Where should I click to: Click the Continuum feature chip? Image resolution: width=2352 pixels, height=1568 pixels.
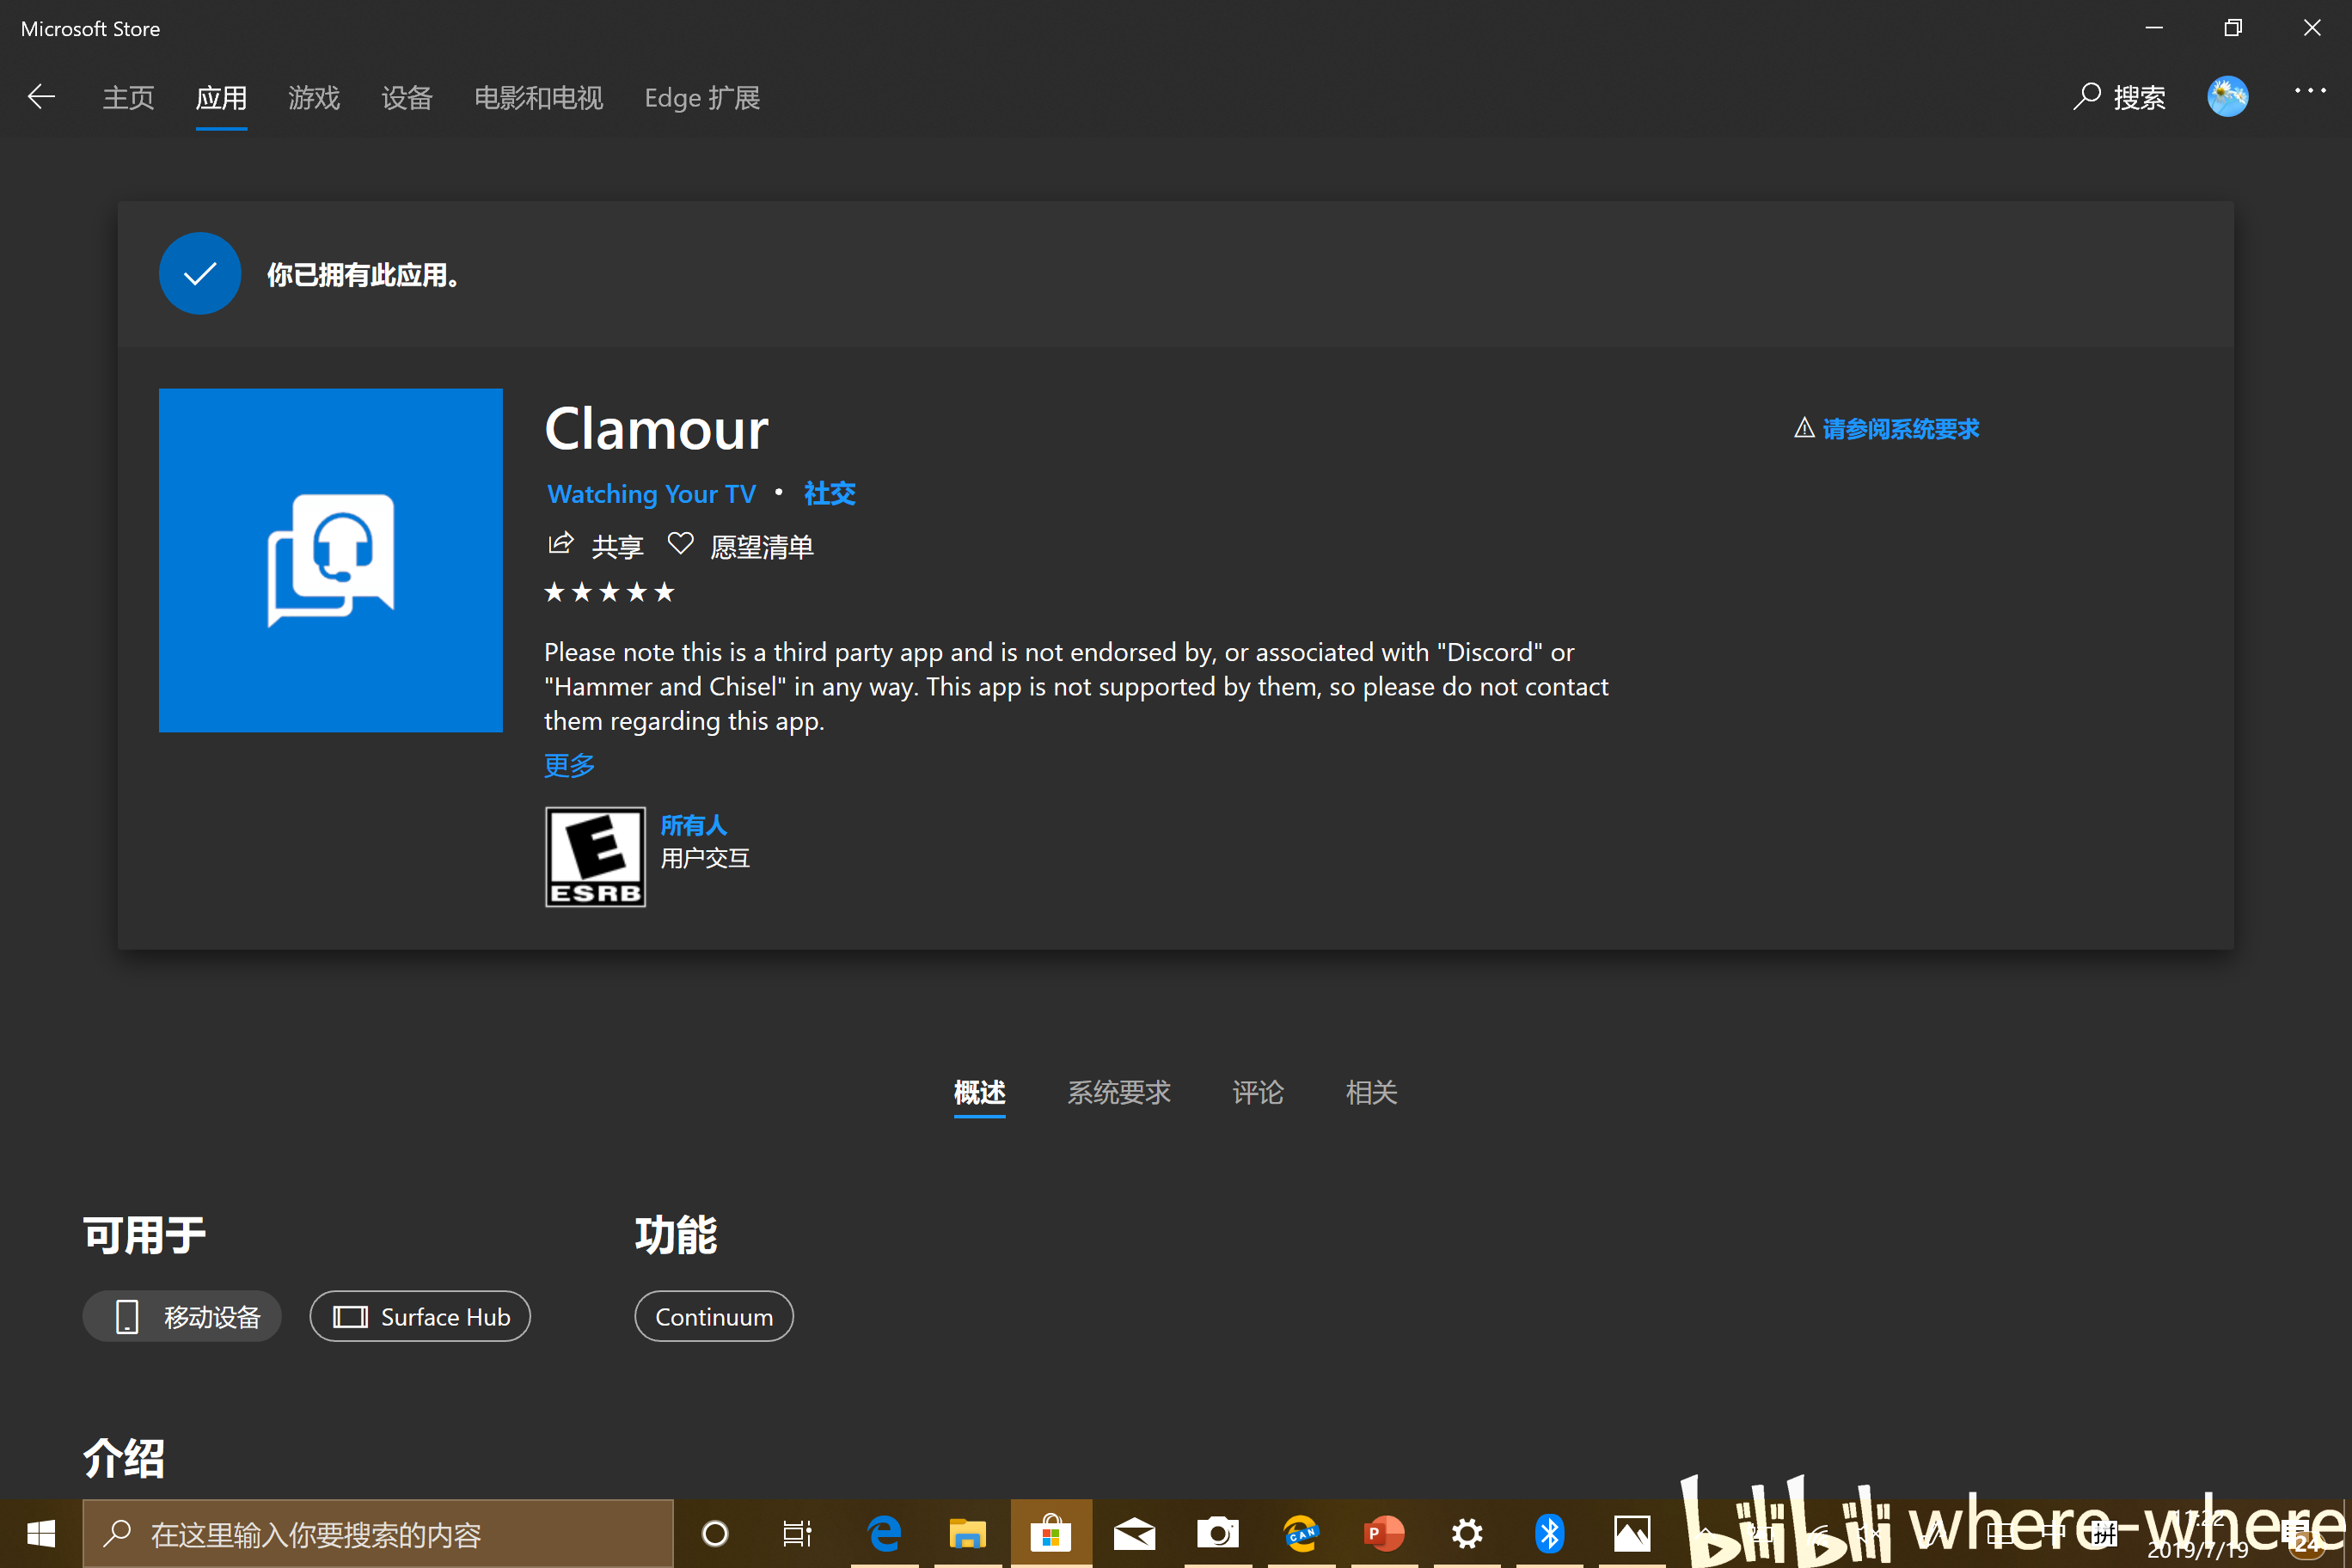pos(714,1317)
